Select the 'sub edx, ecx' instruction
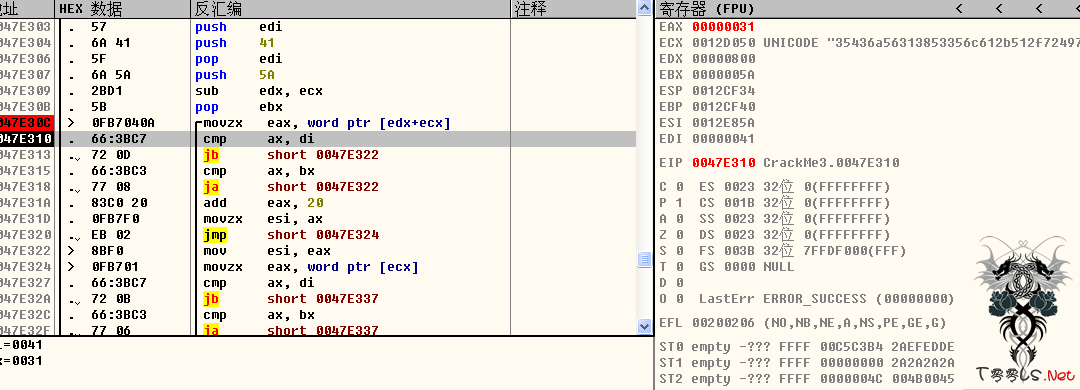Image resolution: width=1080 pixels, height=390 pixels. point(258,91)
